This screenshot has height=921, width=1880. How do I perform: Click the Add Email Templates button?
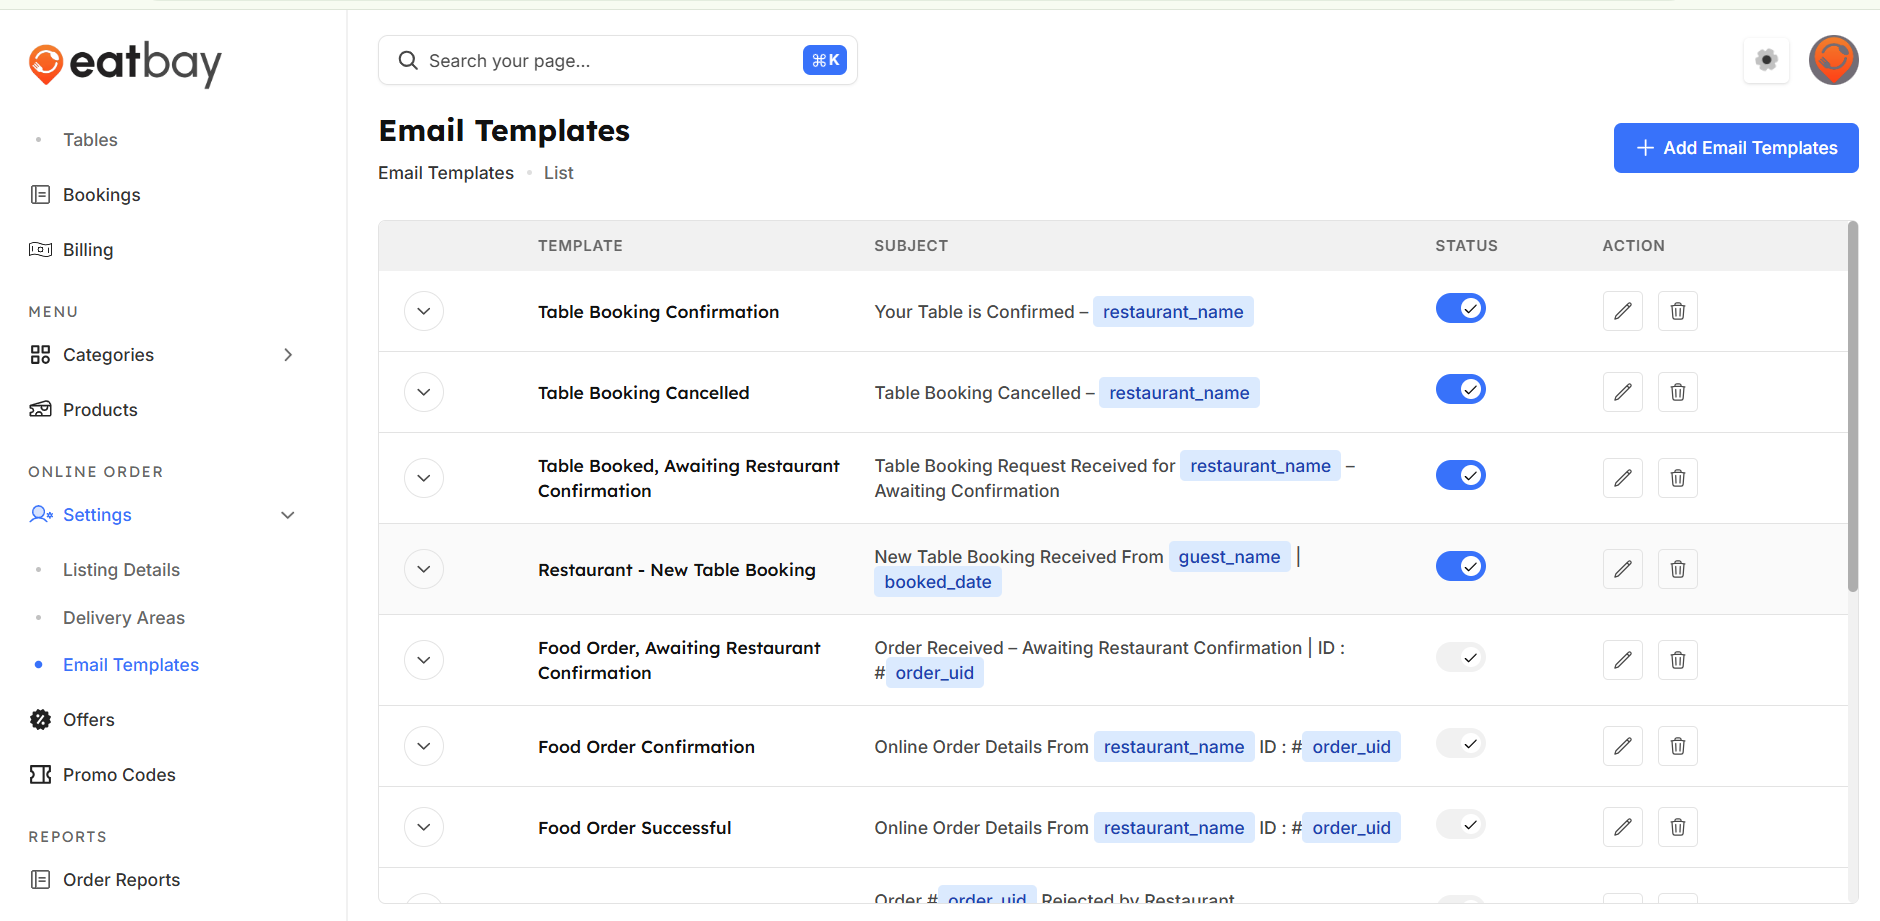tap(1735, 148)
